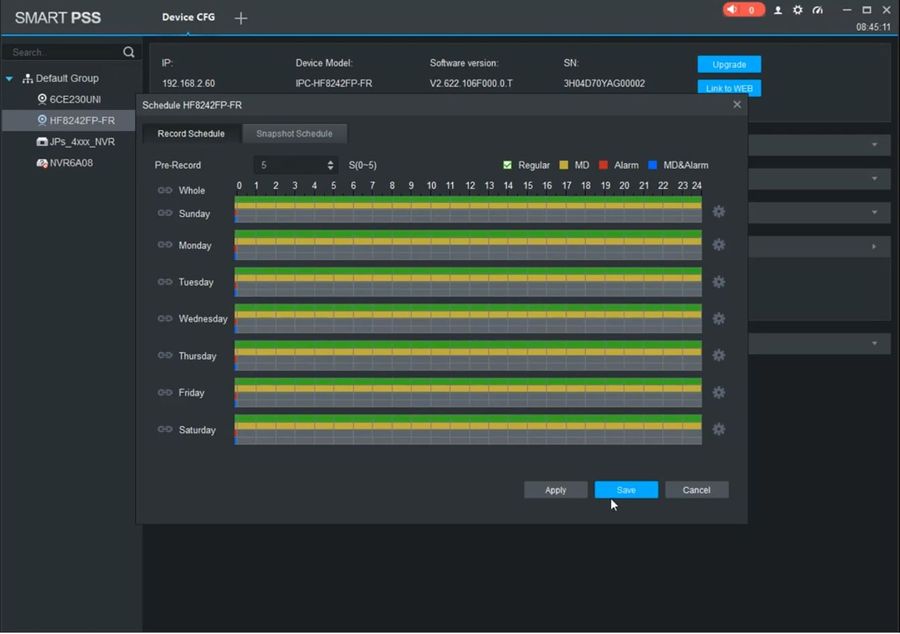Select the Record Schedule tab

pyautogui.click(x=191, y=134)
